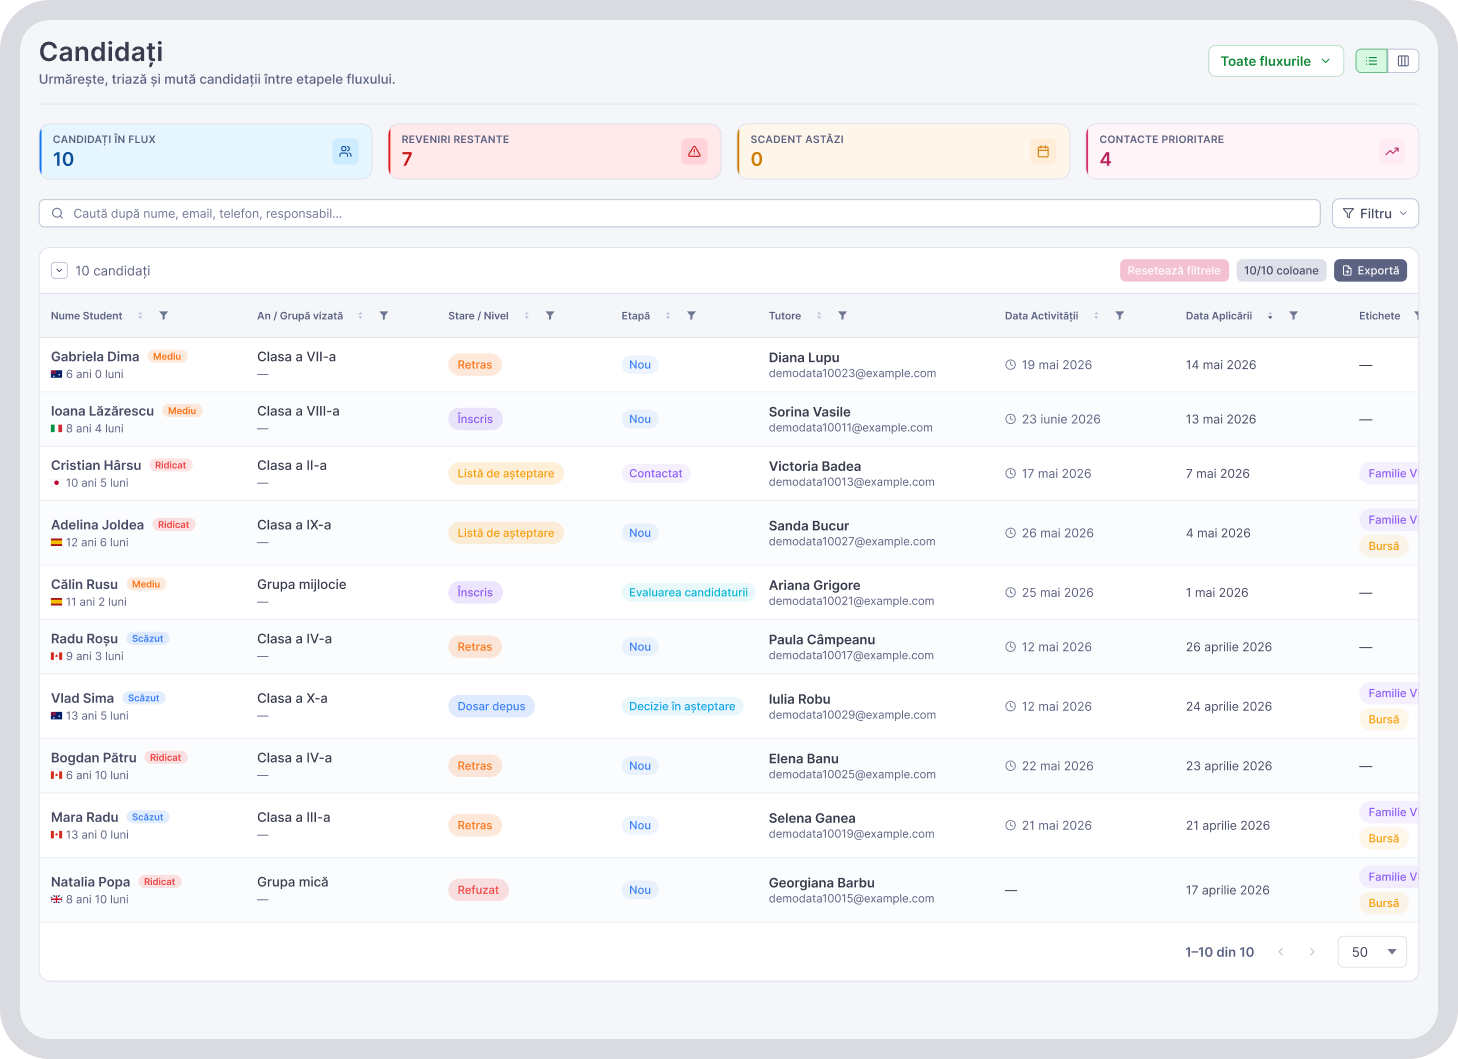This screenshot has height=1059, width=1458.
Task: Switch to board columns view
Action: tap(1403, 61)
